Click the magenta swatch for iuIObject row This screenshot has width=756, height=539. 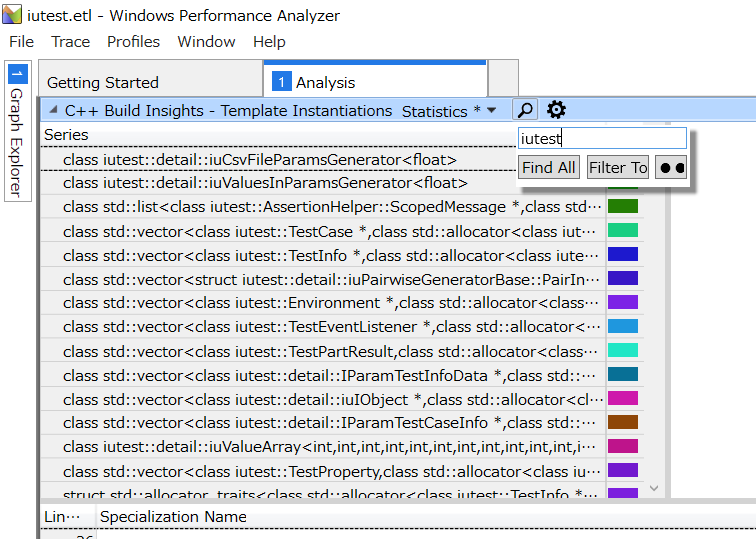622,398
